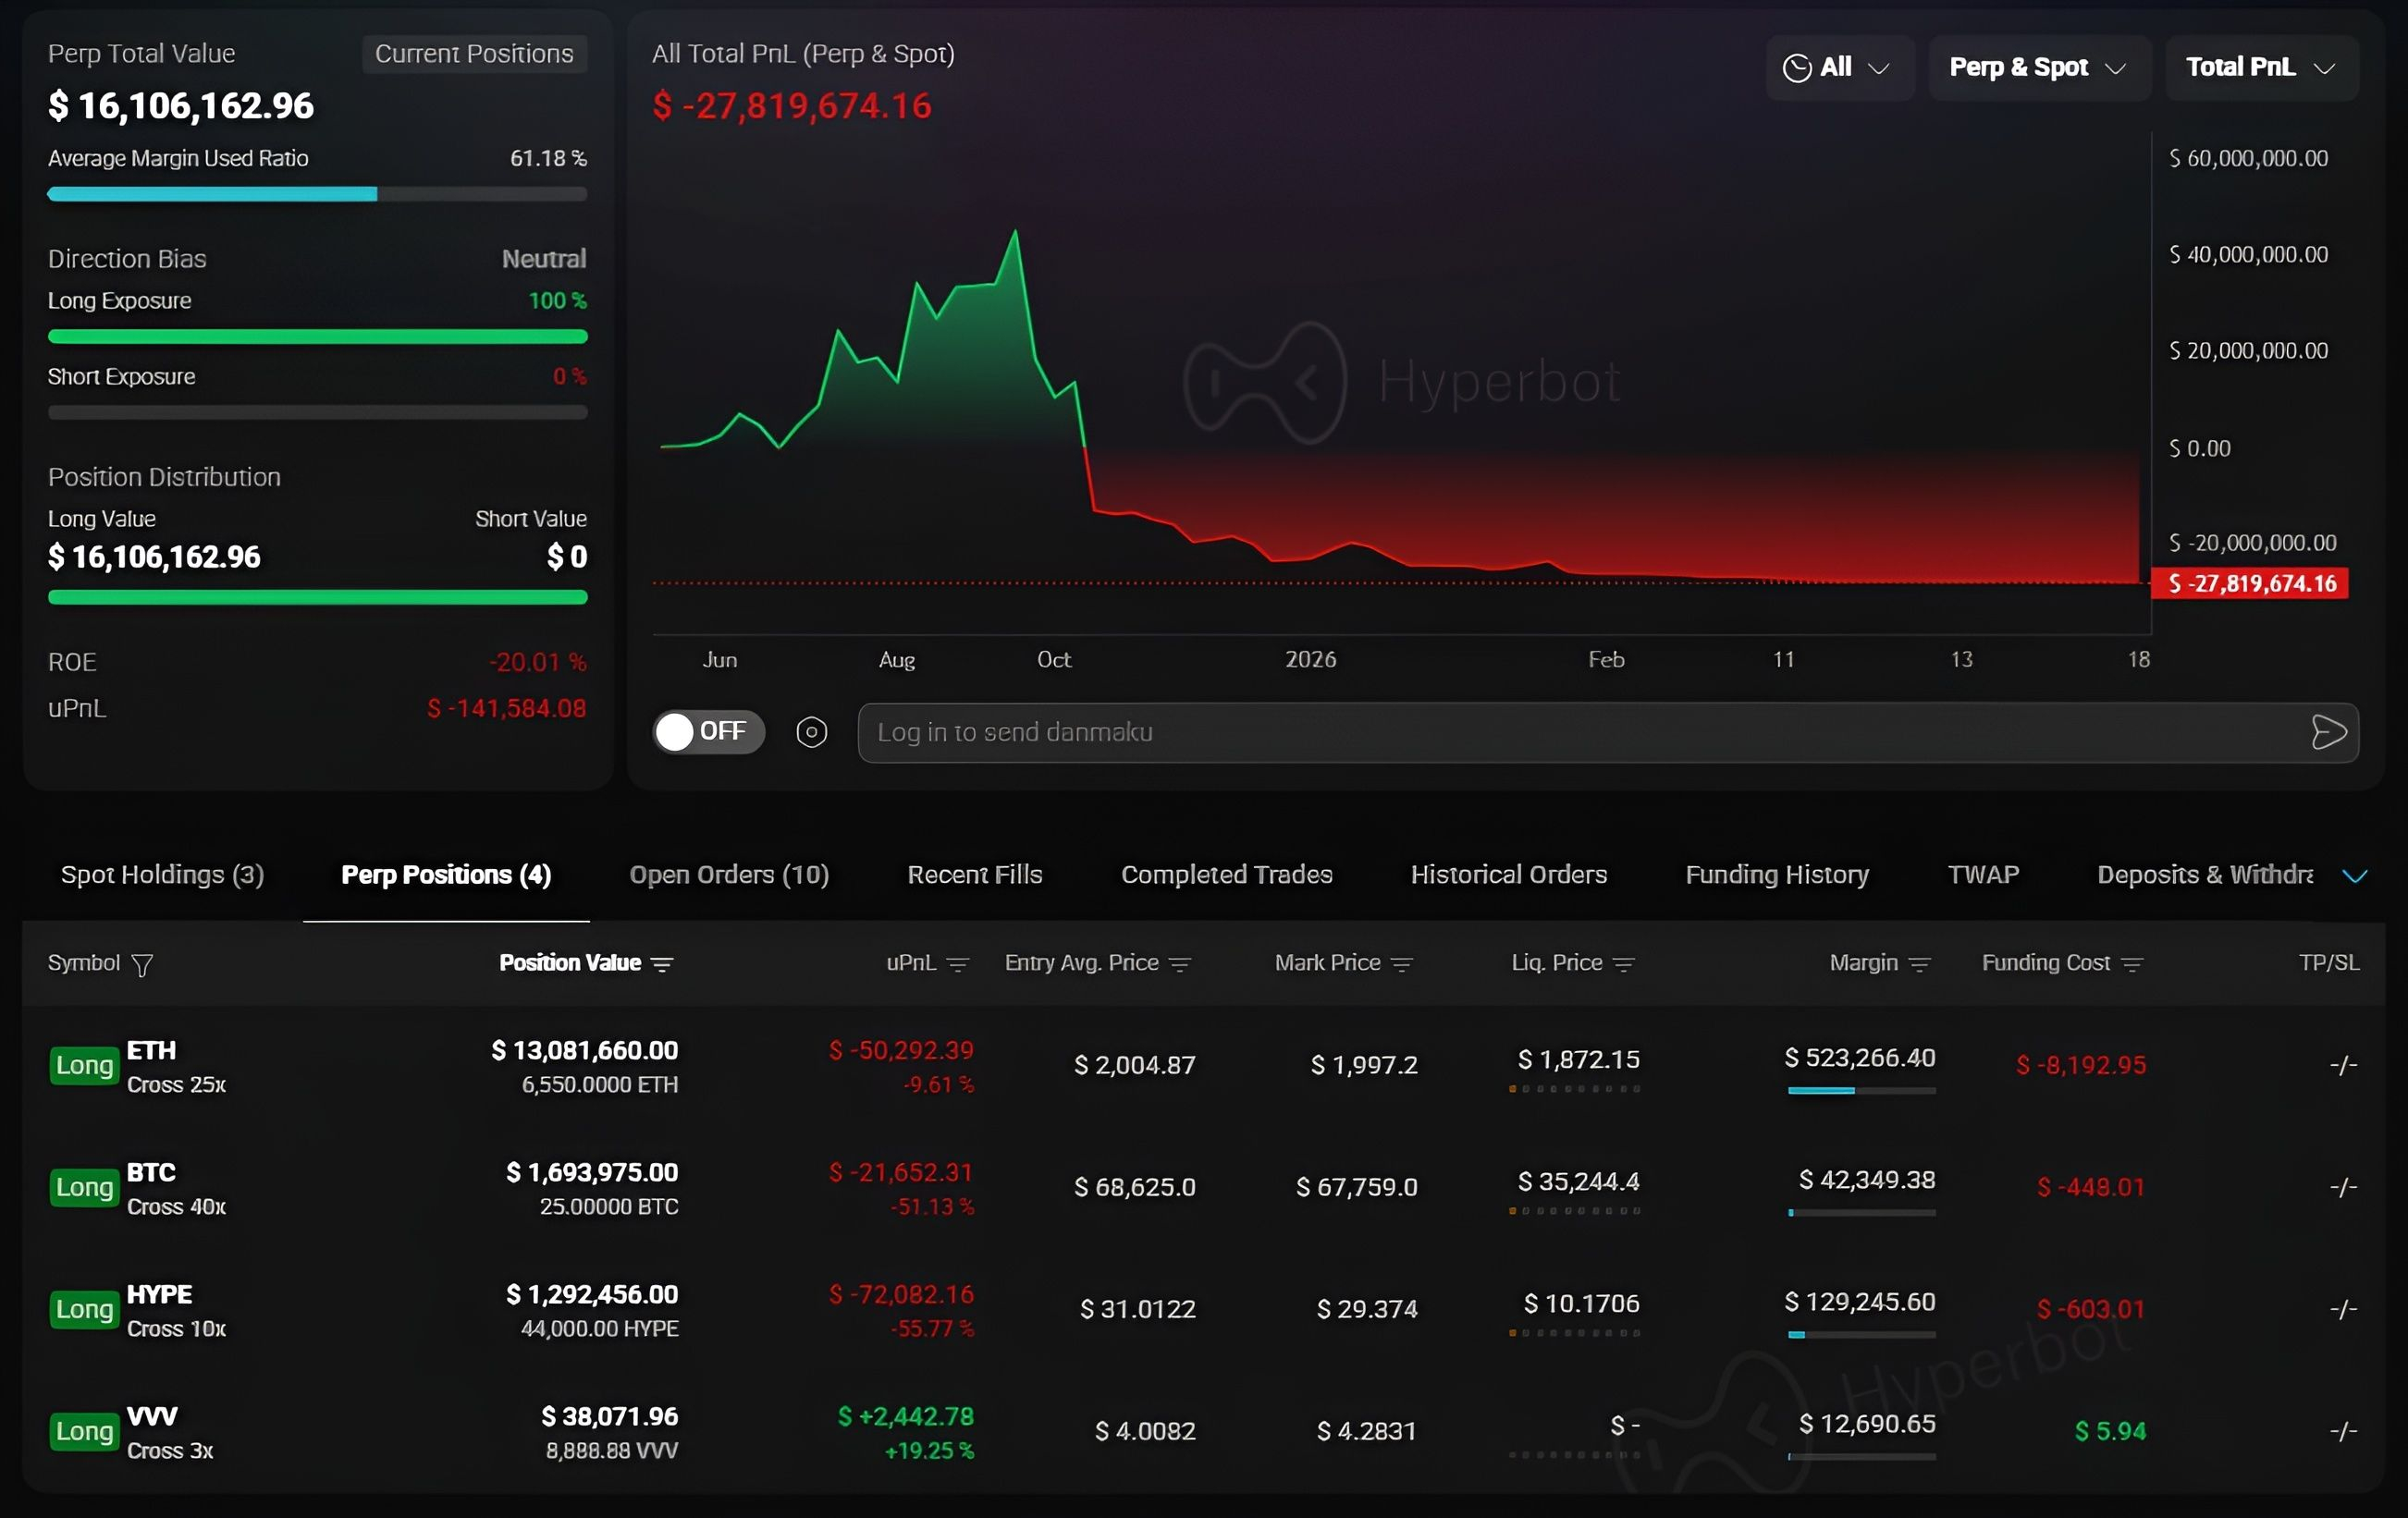Click the sort icon next to Entry Avg. Price

(x=1180, y=964)
